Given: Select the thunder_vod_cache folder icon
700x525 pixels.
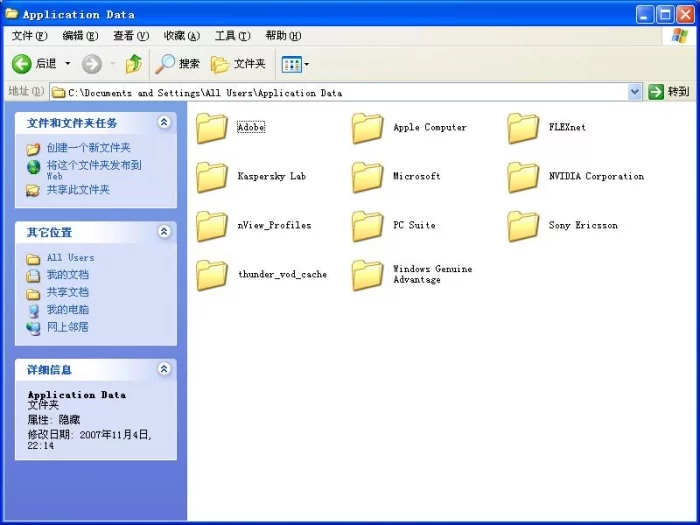Looking at the screenshot, I should [212, 275].
